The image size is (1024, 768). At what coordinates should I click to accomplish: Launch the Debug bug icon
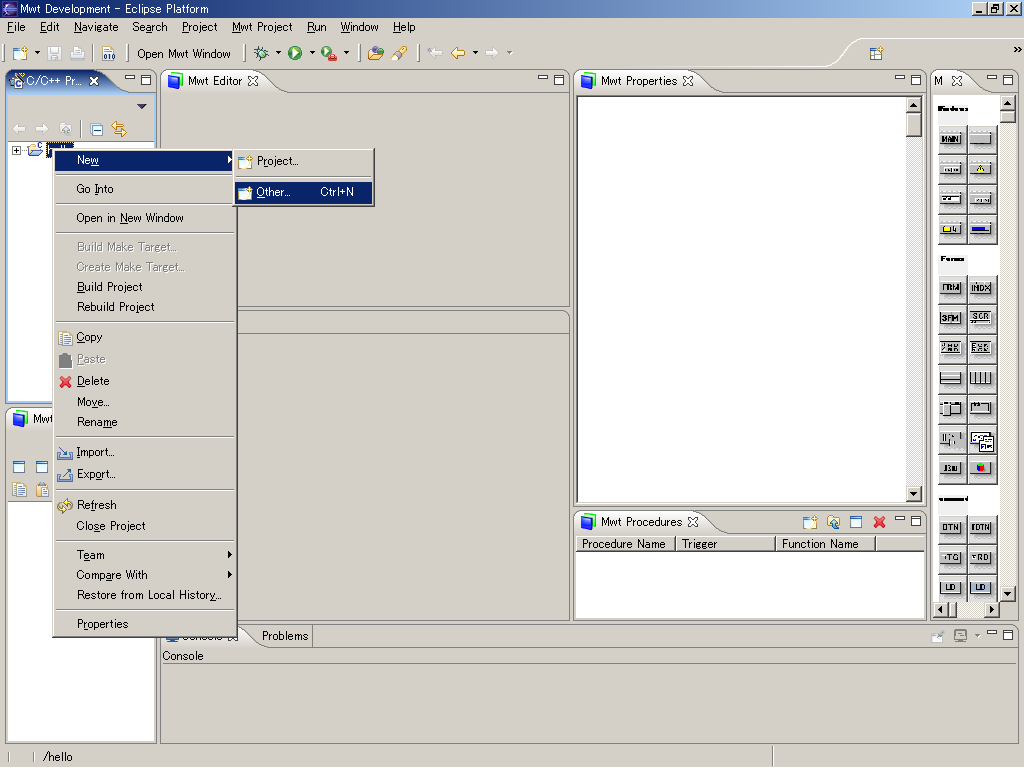261,53
